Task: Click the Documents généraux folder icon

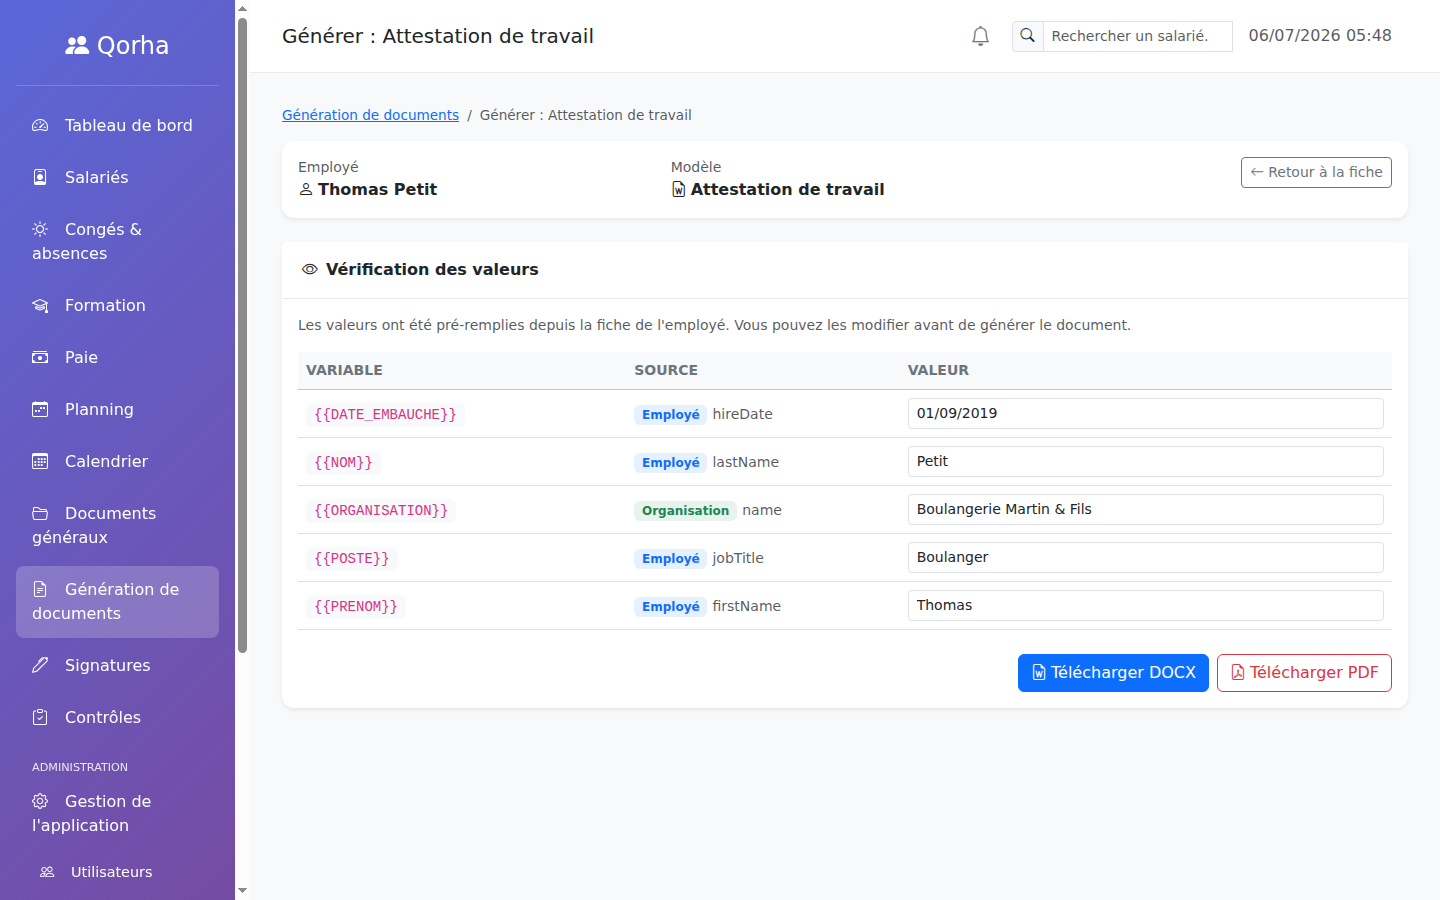Action: click(40, 513)
